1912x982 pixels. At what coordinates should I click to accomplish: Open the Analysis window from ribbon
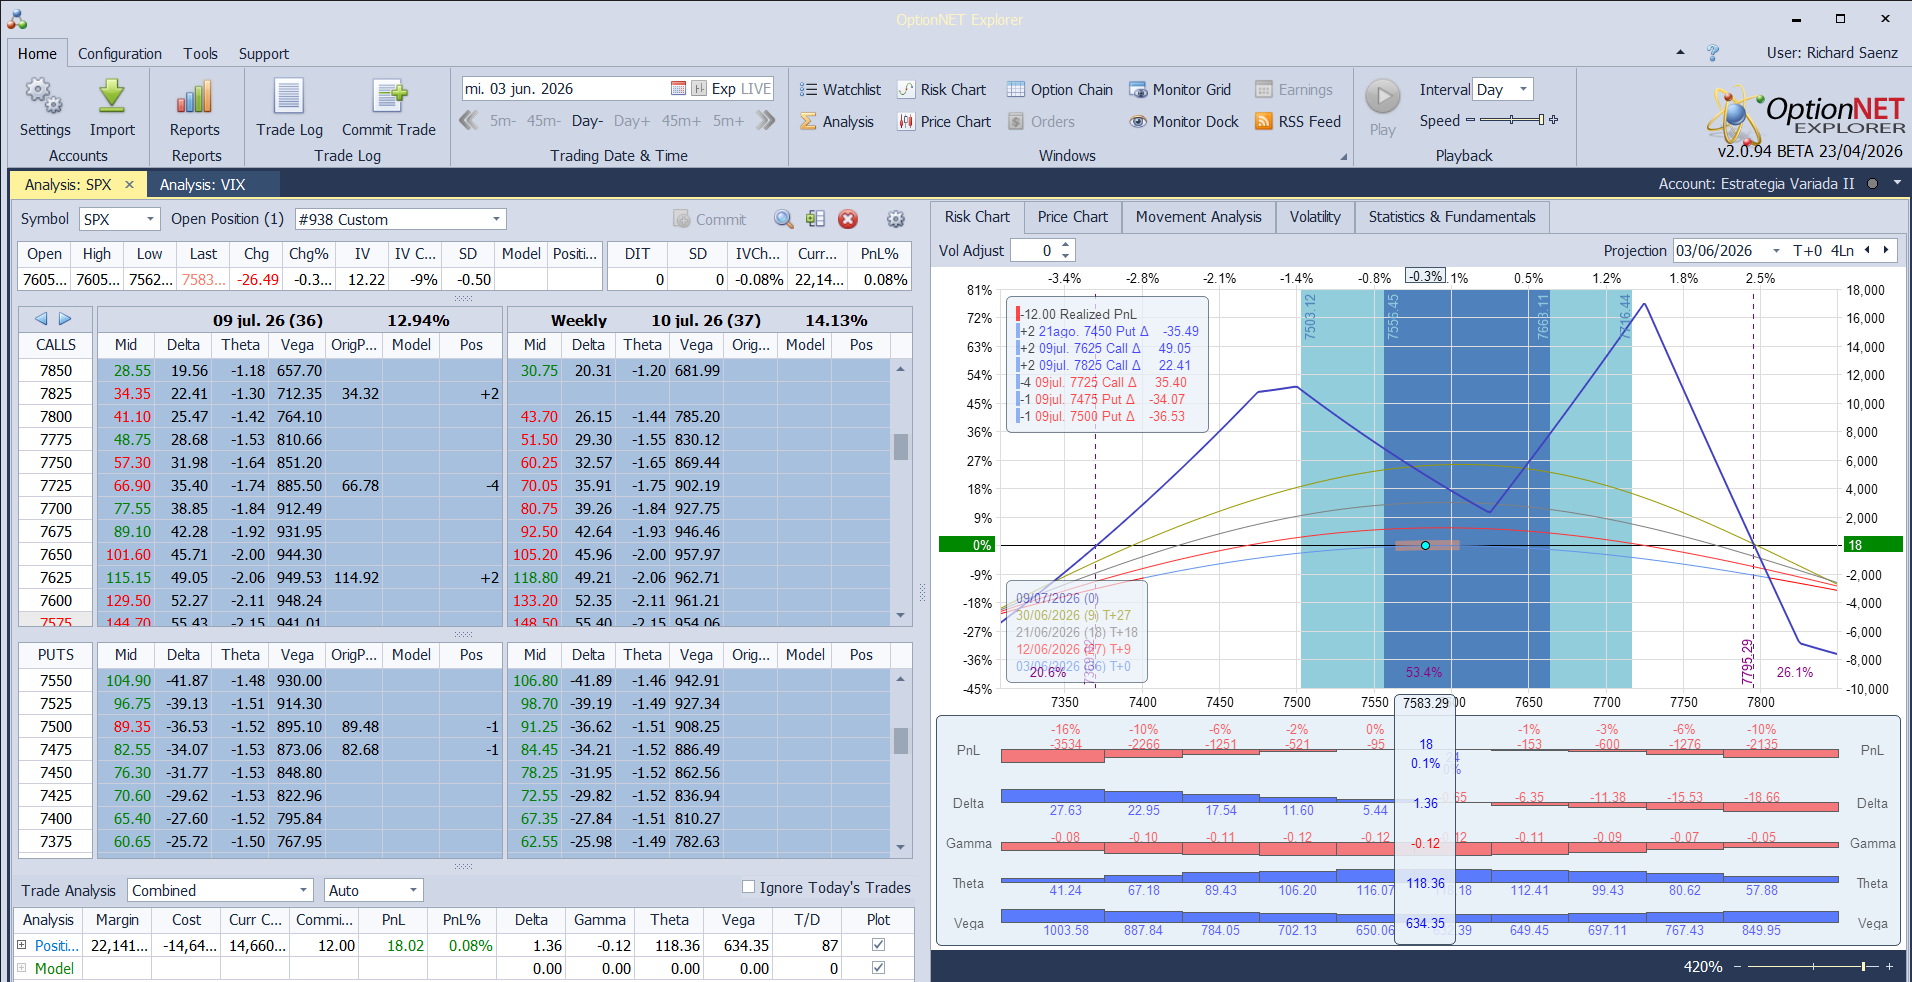coord(837,122)
